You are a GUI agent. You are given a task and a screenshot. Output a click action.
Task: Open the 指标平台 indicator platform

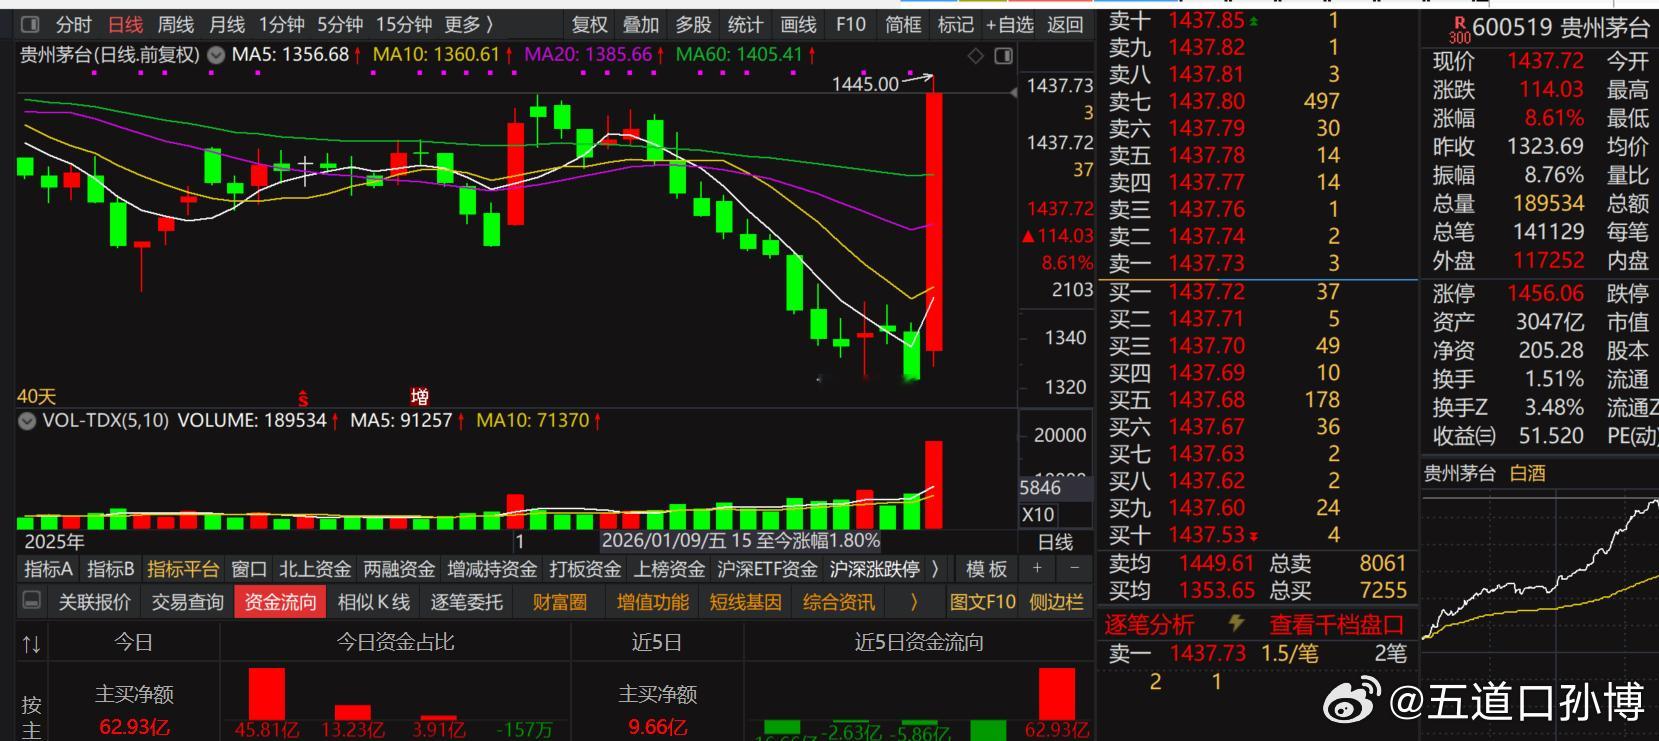183,569
